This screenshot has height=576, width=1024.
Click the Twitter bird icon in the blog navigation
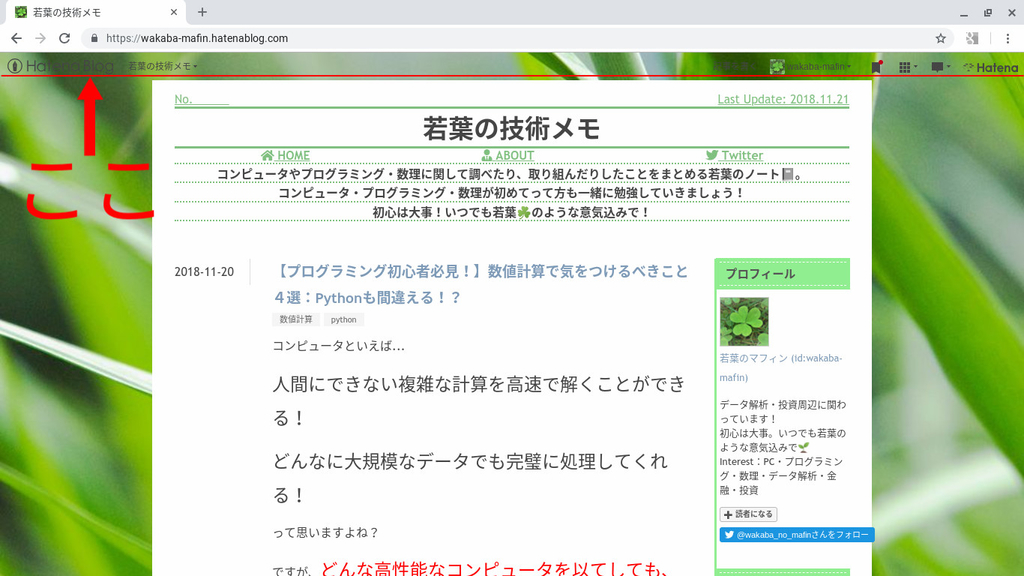pos(710,155)
